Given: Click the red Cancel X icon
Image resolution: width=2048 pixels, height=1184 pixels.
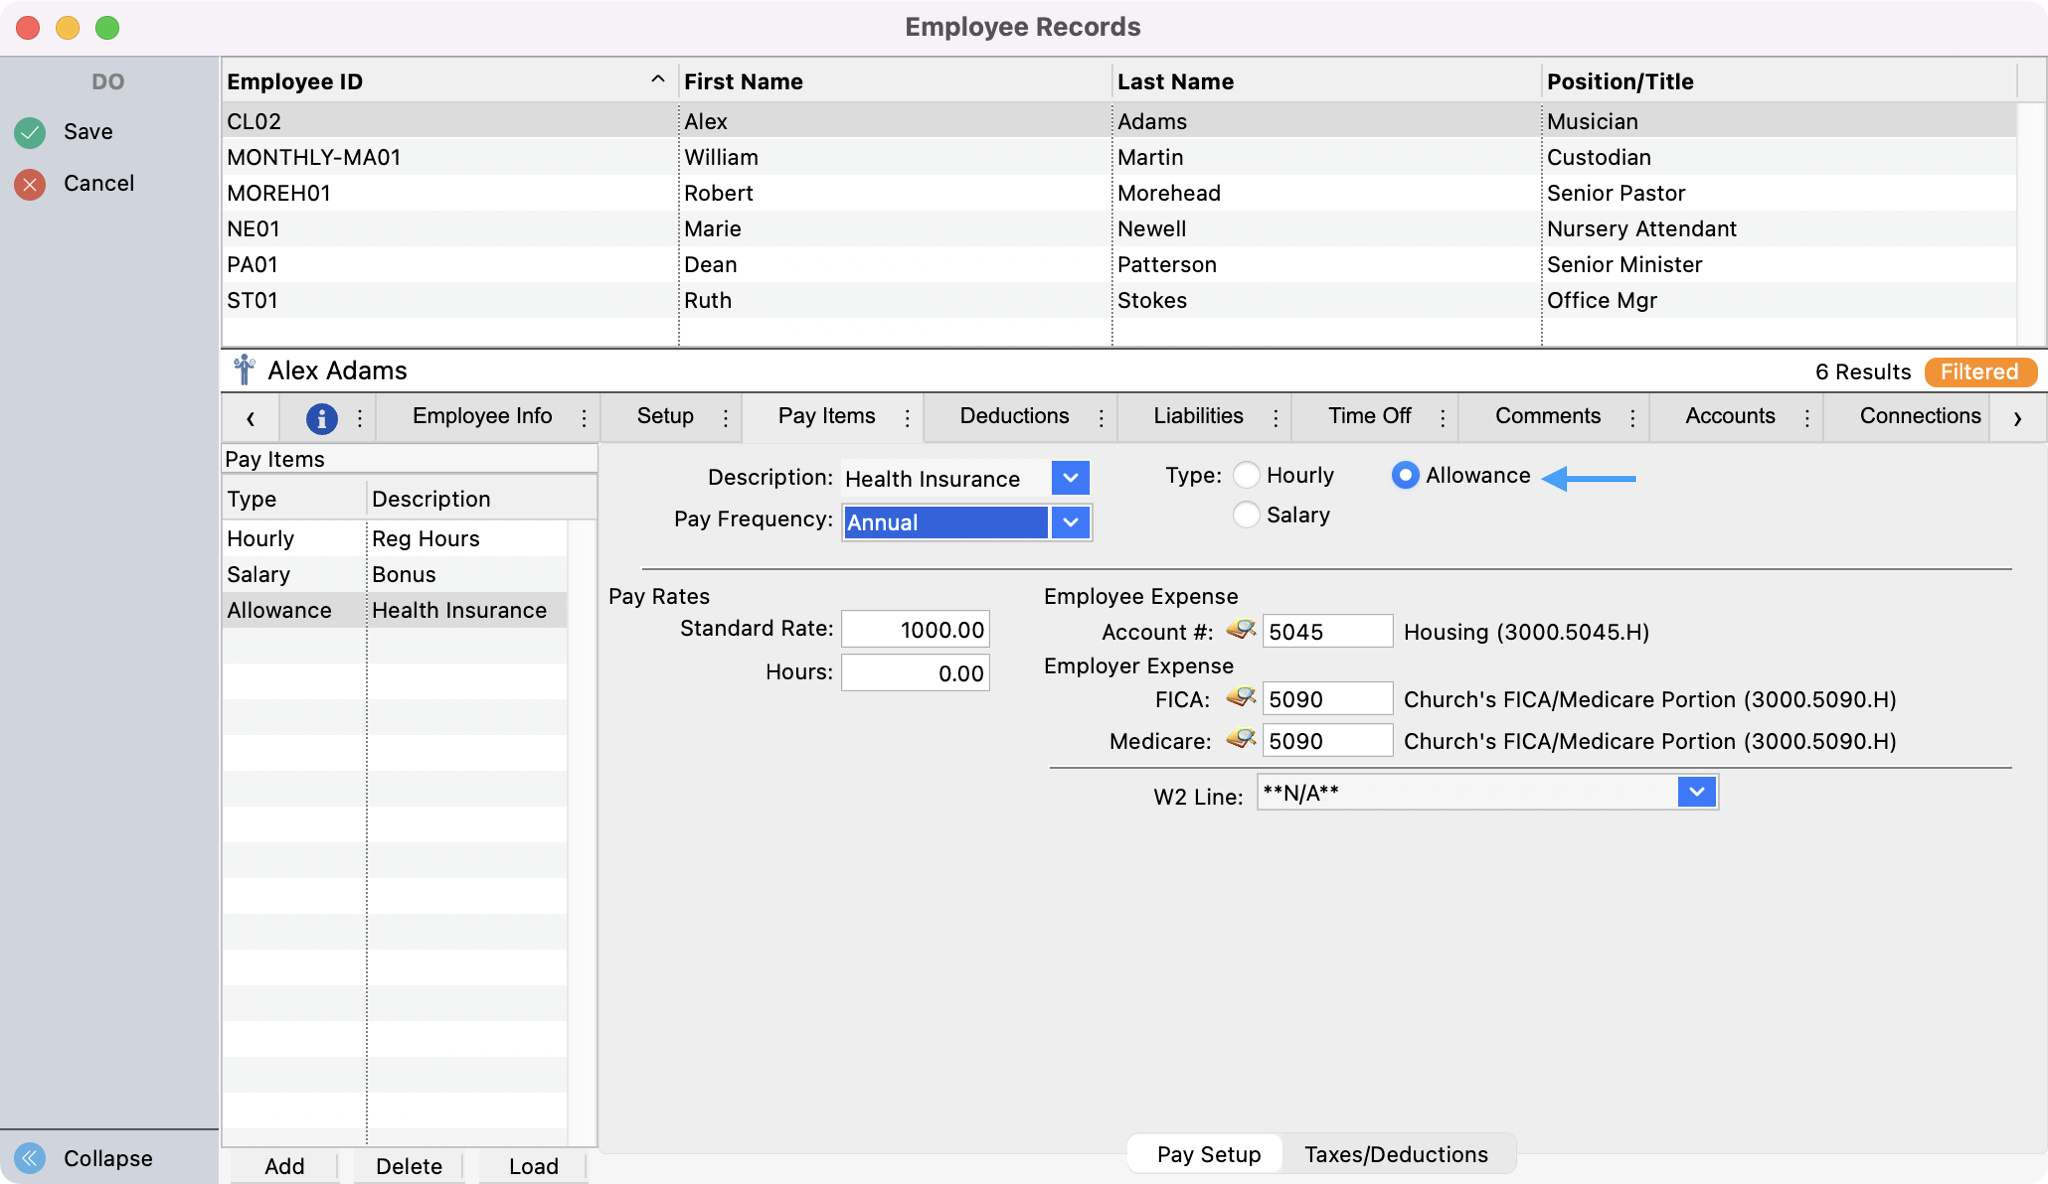Looking at the screenshot, I should click(x=30, y=184).
